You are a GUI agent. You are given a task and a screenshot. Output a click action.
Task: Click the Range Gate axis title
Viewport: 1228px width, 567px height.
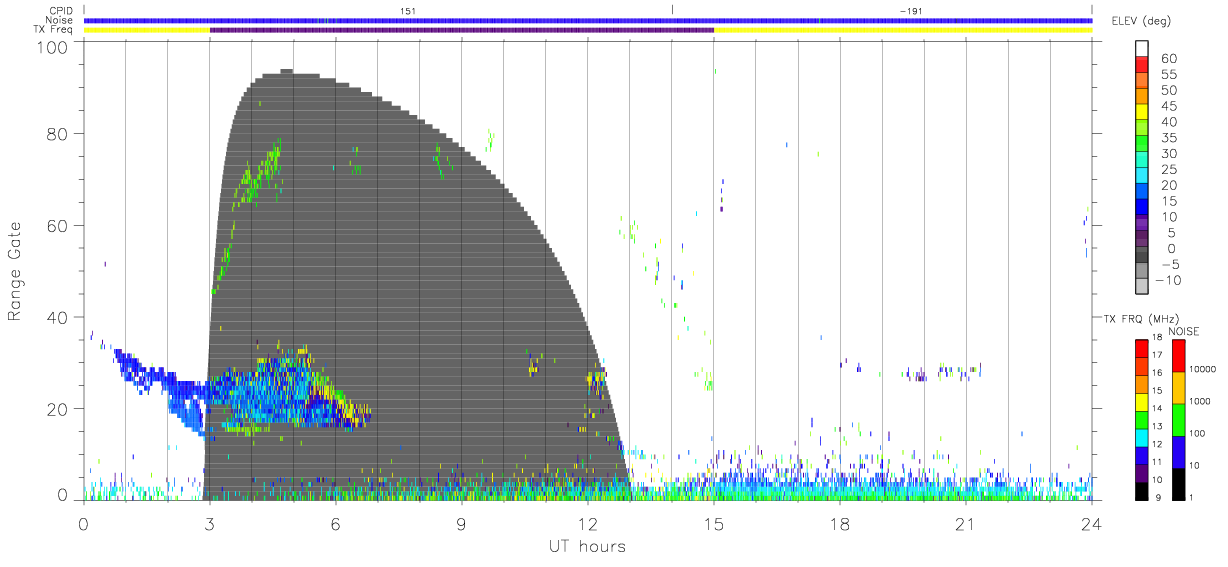(16, 271)
